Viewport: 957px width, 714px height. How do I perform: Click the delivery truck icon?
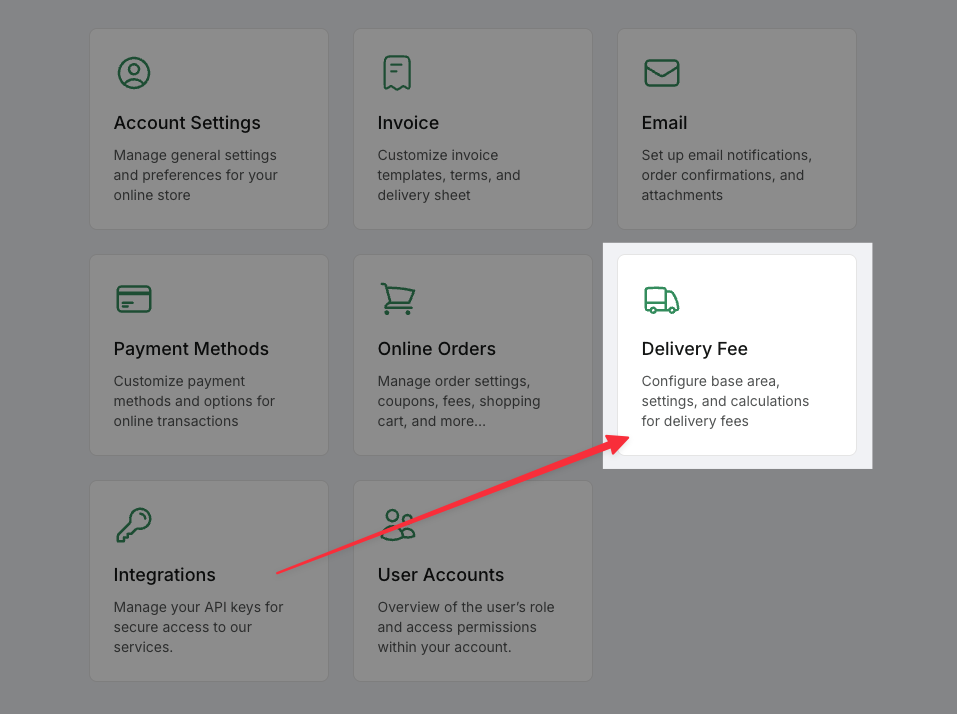tap(661, 299)
